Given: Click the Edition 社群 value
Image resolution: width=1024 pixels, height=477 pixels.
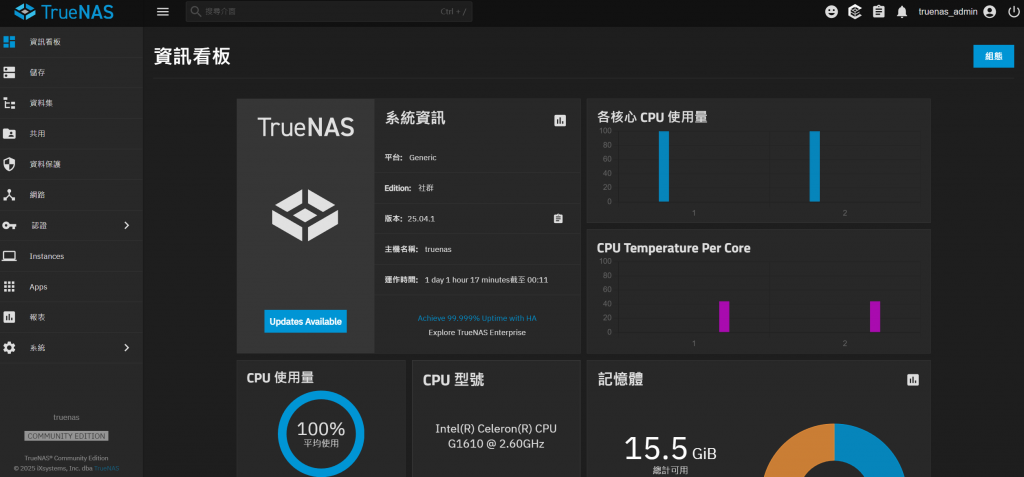Looking at the screenshot, I should [426, 188].
